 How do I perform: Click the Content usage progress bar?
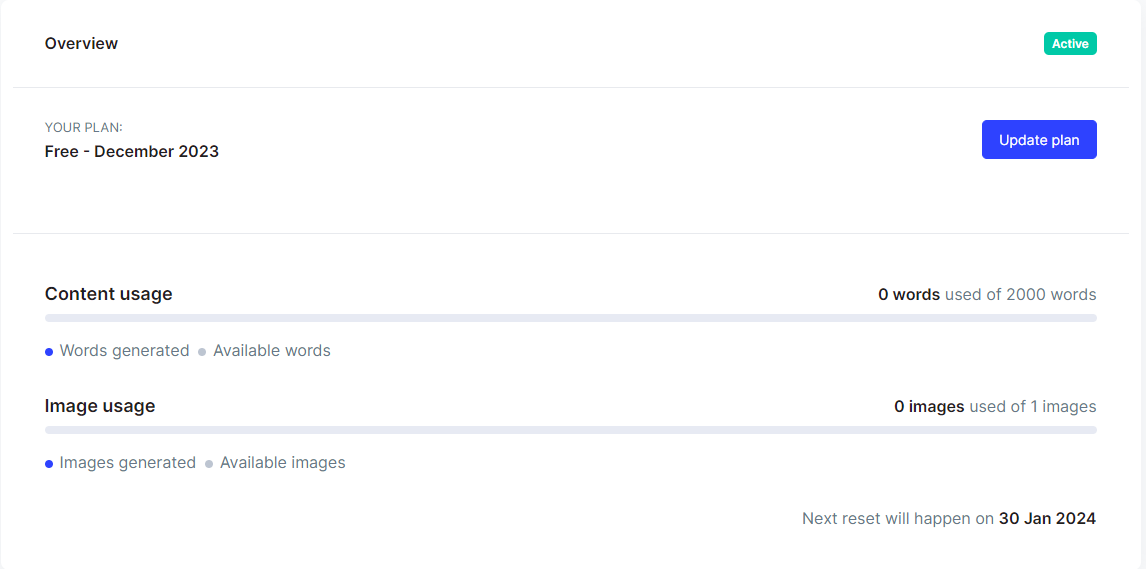click(x=571, y=318)
